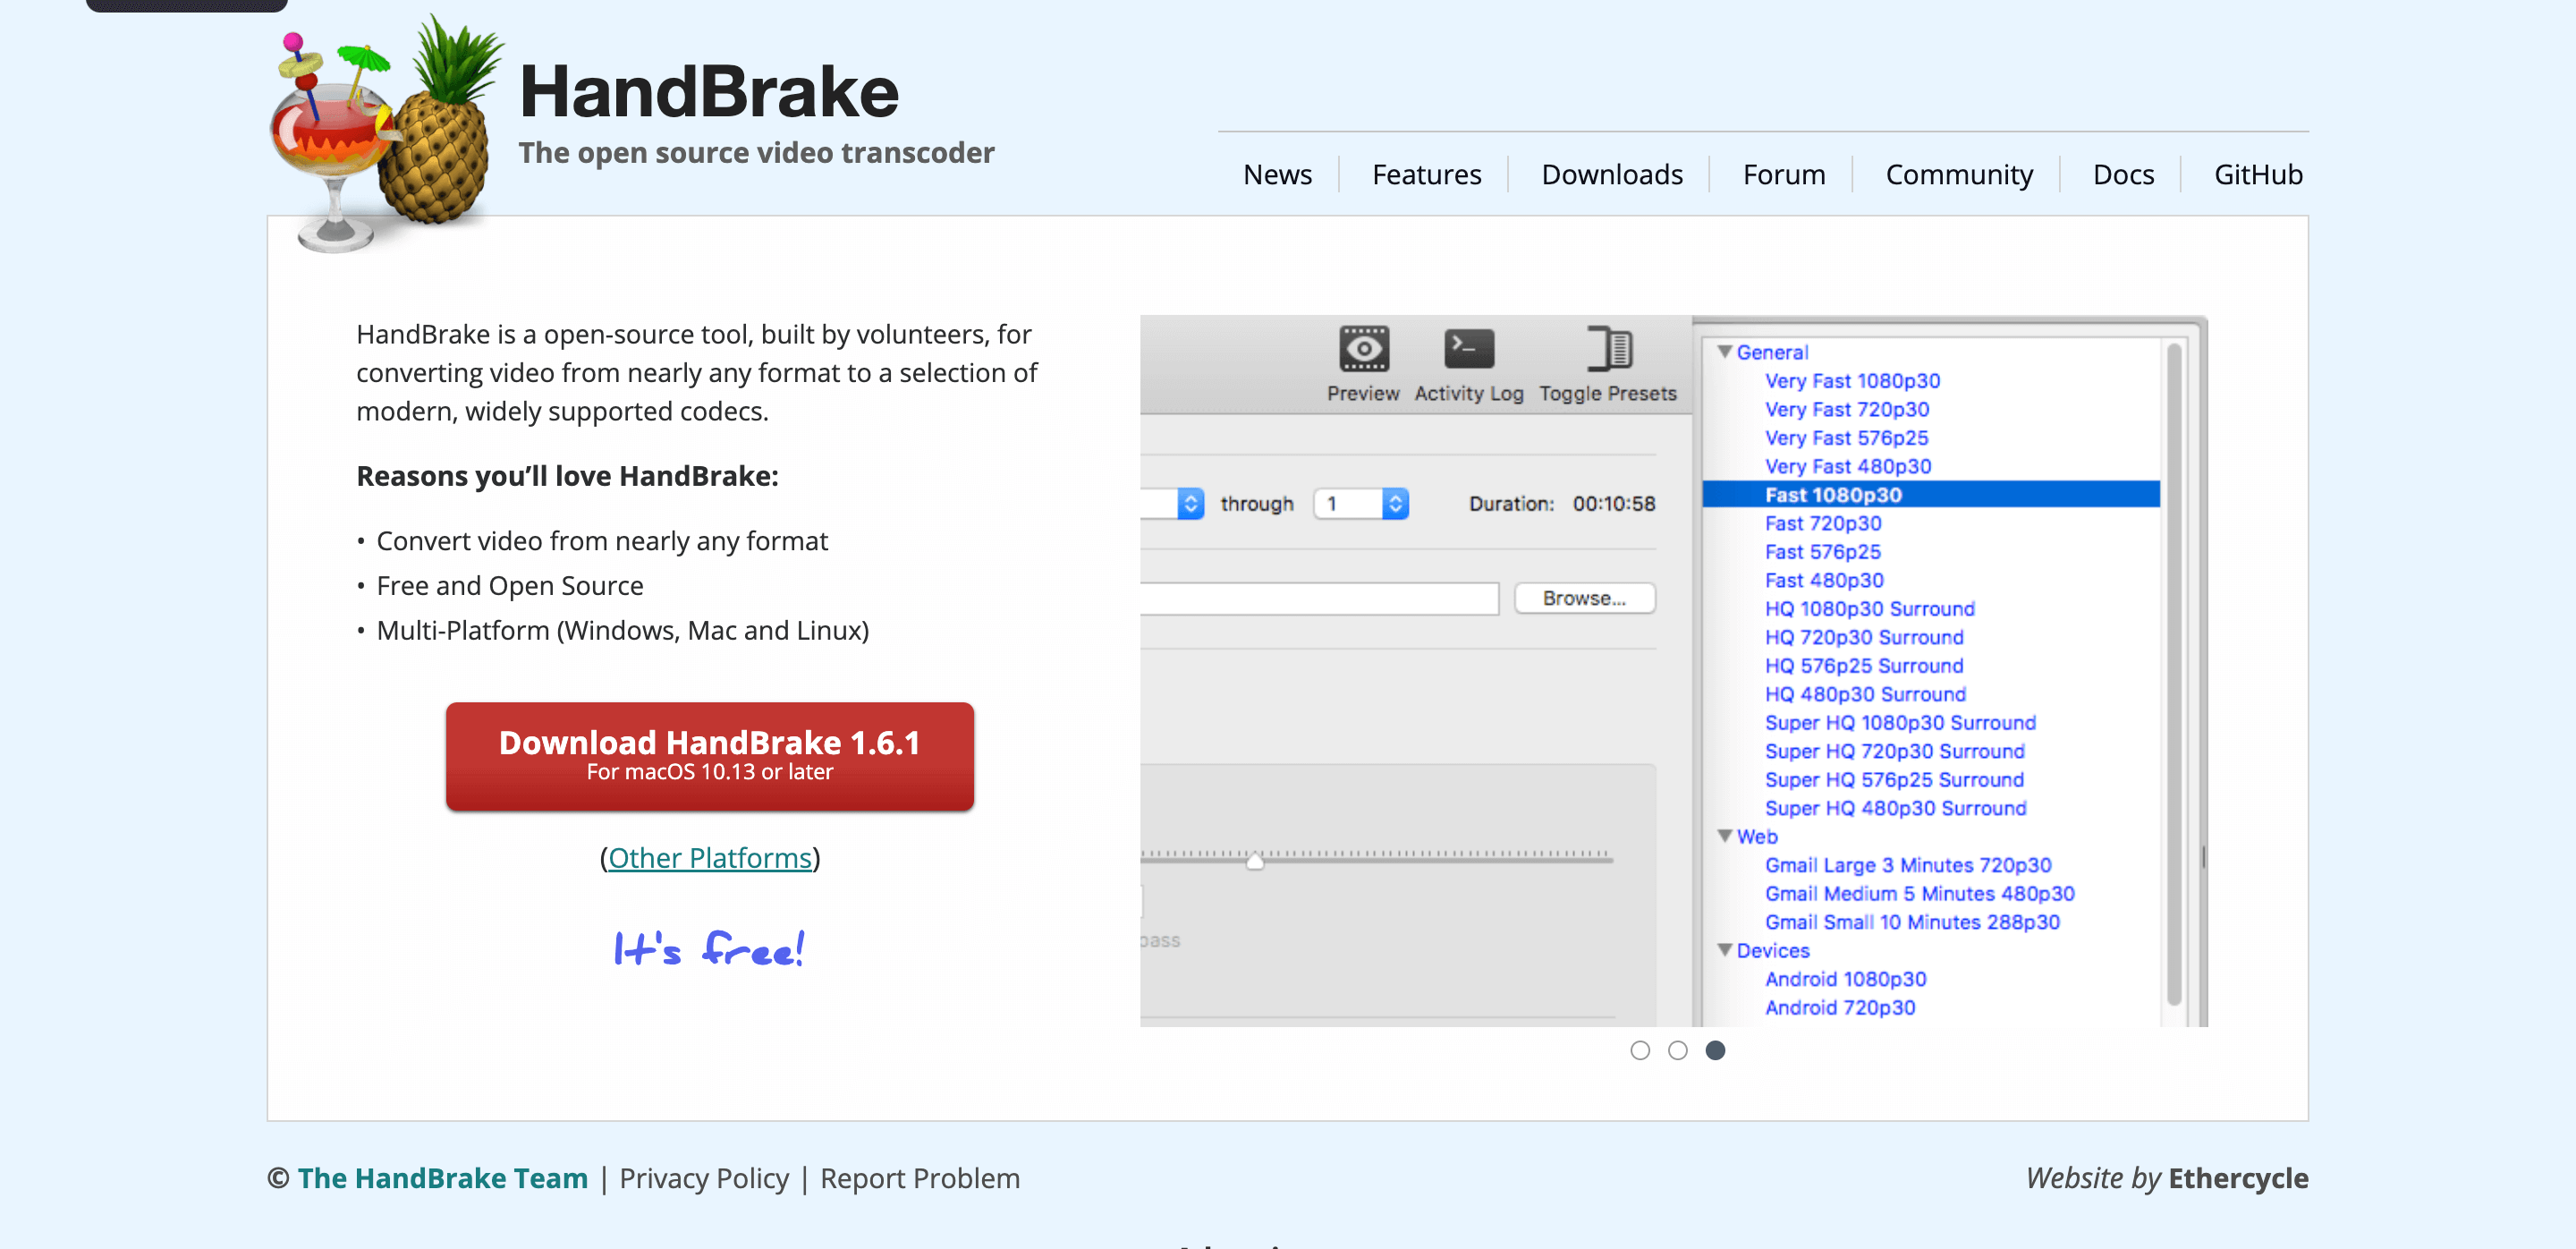The image size is (2576, 1249).
Task: Click the Toggle Presets icon
Action: click(x=1608, y=349)
